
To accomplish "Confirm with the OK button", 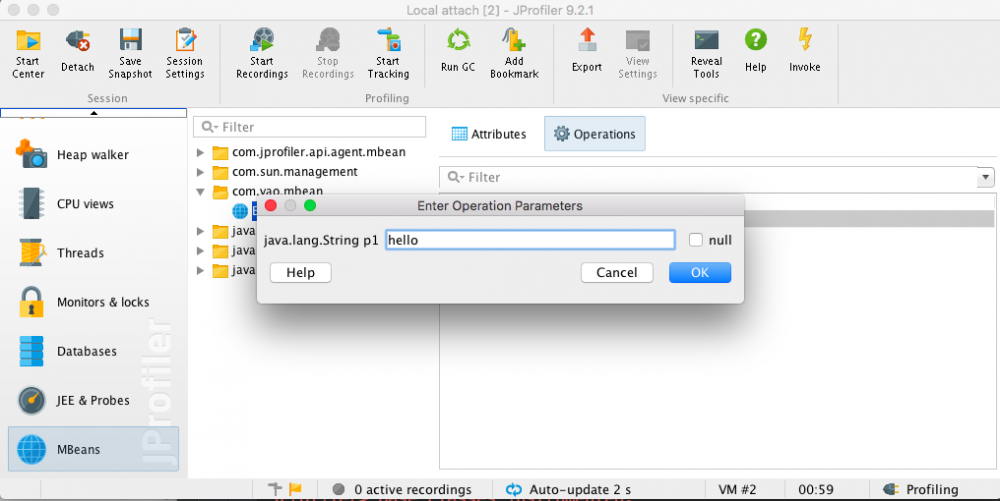I will tap(700, 272).
